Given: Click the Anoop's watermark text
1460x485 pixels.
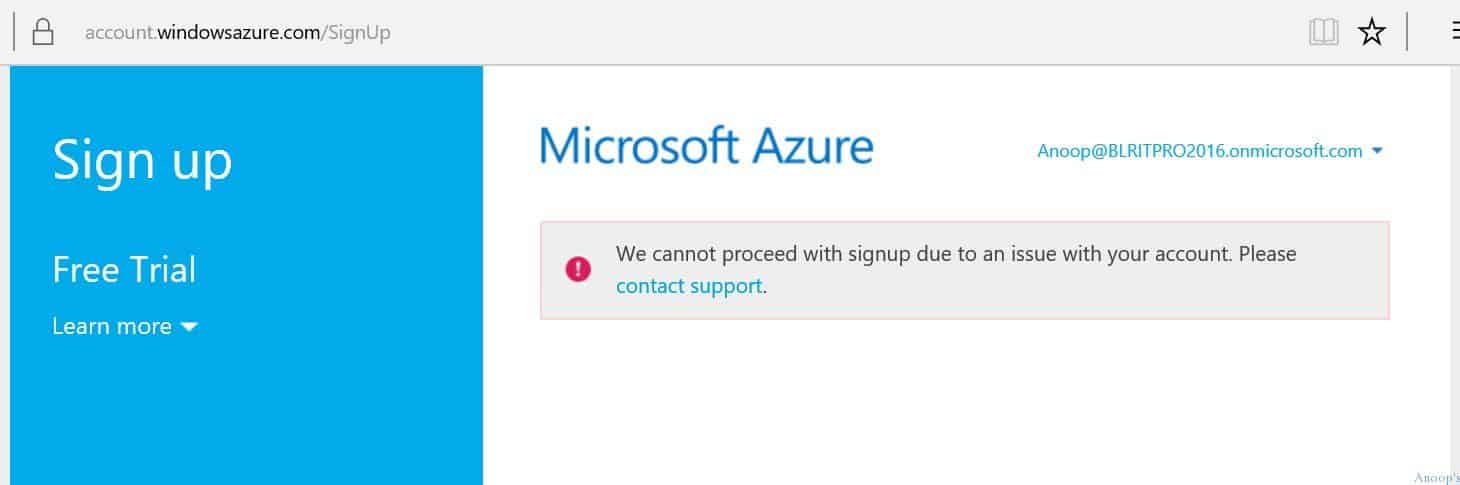Looking at the screenshot, I should pos(1436,478).
